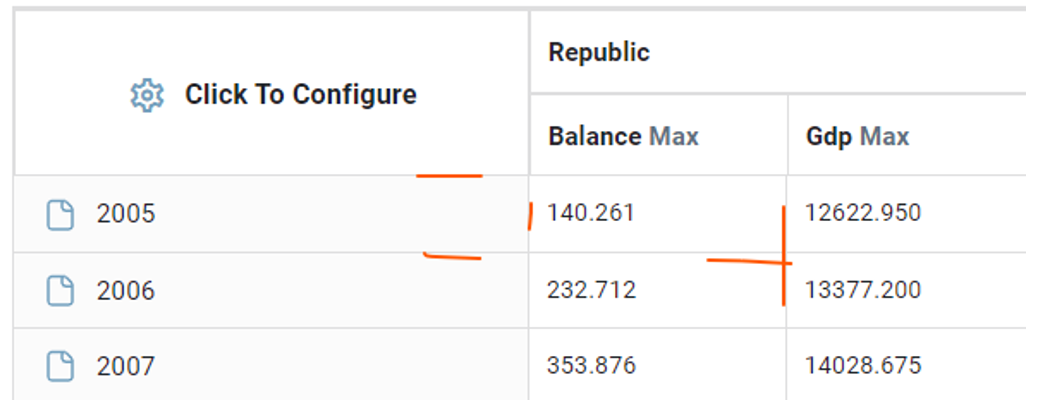The width and height of the screenshot is (1047, 407).
Task: Select the 2006 row label
Action: point(126,290)
